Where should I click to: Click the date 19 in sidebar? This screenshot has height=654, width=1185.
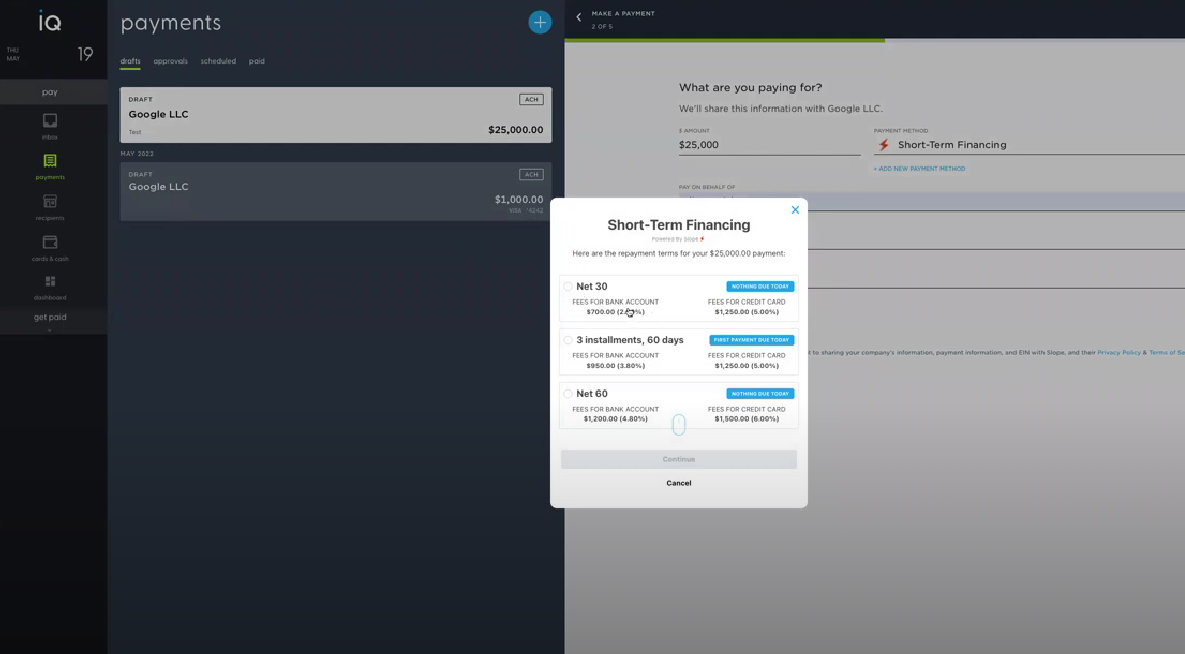click(85, 54)
